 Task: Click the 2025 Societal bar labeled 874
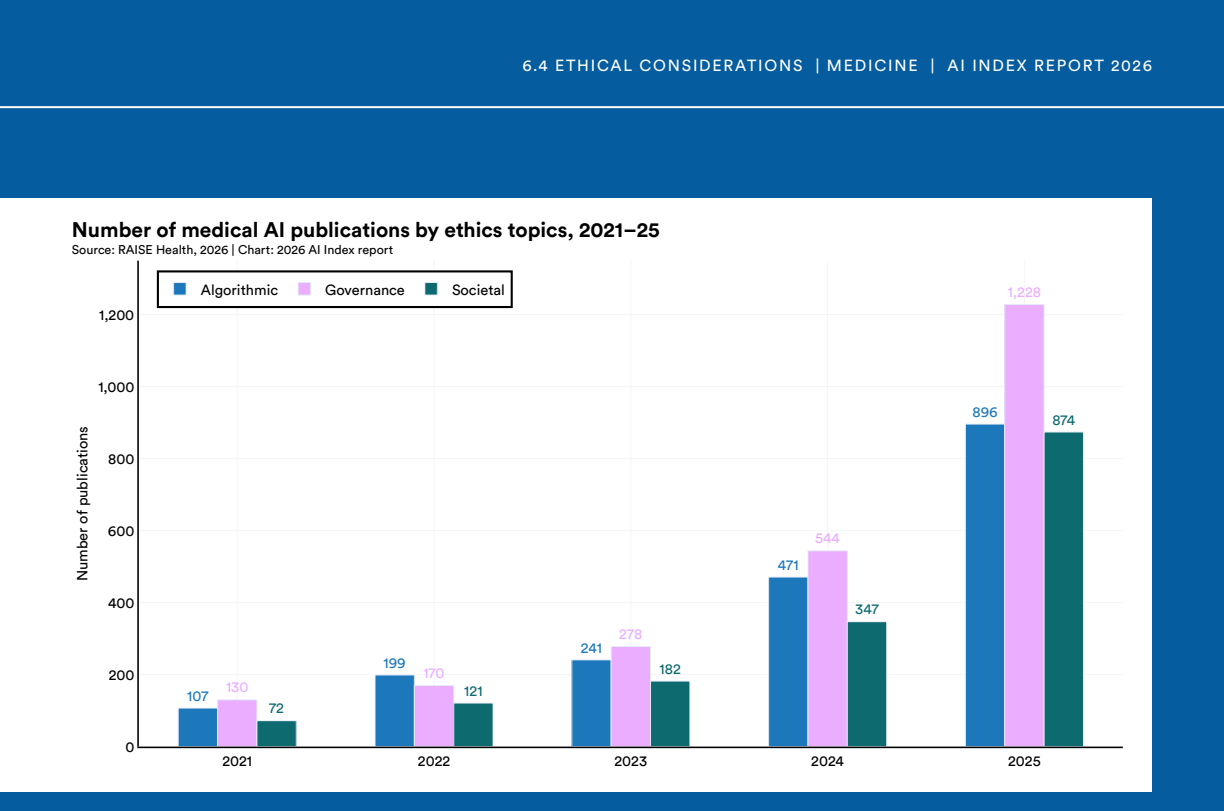1064,590
